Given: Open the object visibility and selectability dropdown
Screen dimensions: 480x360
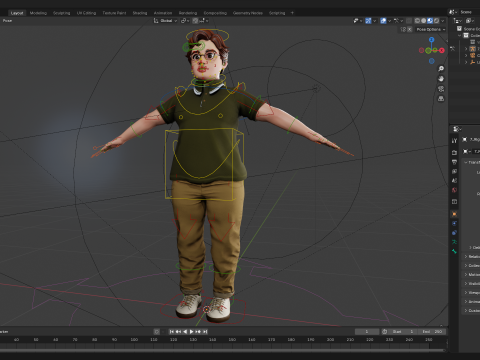Looking at the screenshot, I should coord(358,21).
